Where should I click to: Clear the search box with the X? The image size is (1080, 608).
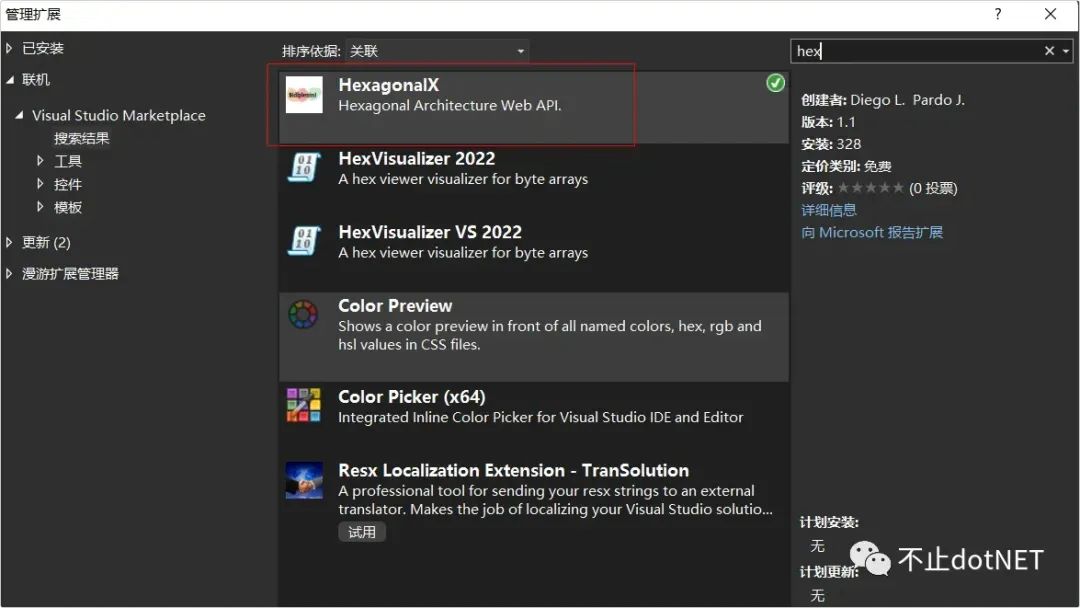pos(1049,50)
